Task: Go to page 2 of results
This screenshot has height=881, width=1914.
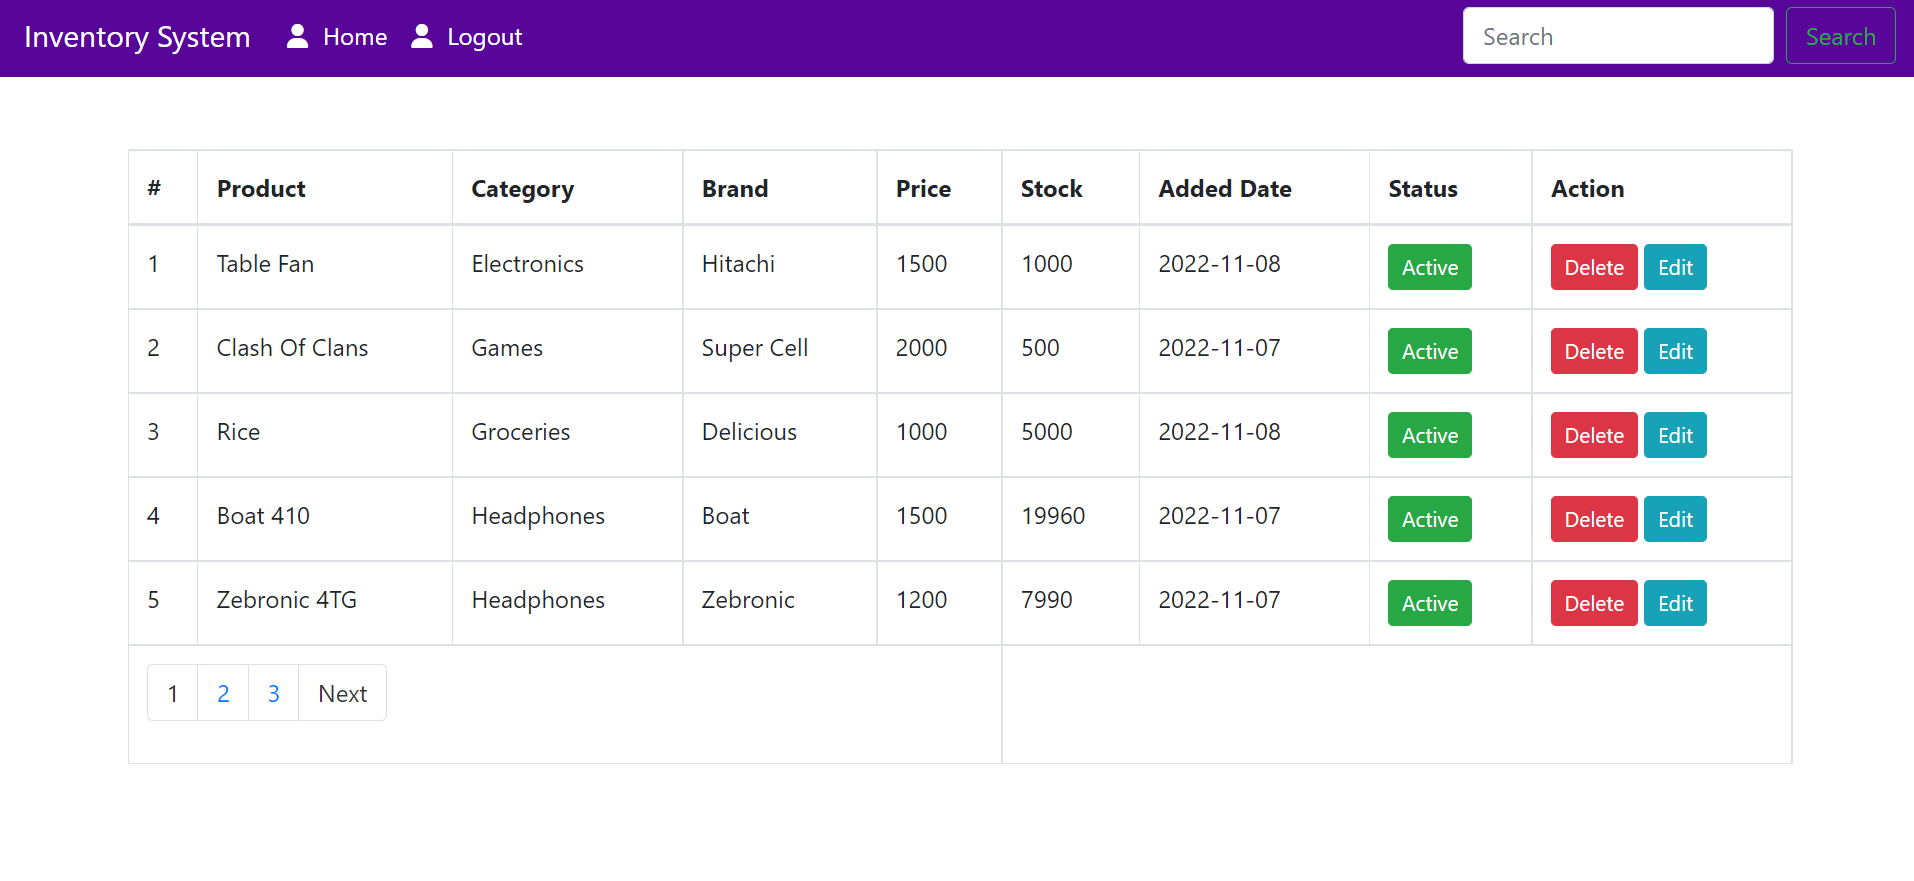Action: (x=222, y=692)
